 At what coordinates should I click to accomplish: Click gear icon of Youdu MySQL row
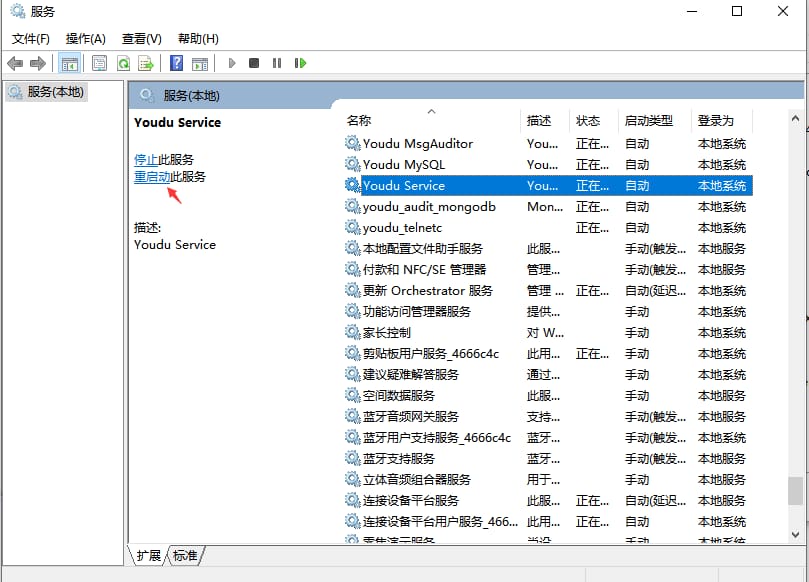click(352, 164)
